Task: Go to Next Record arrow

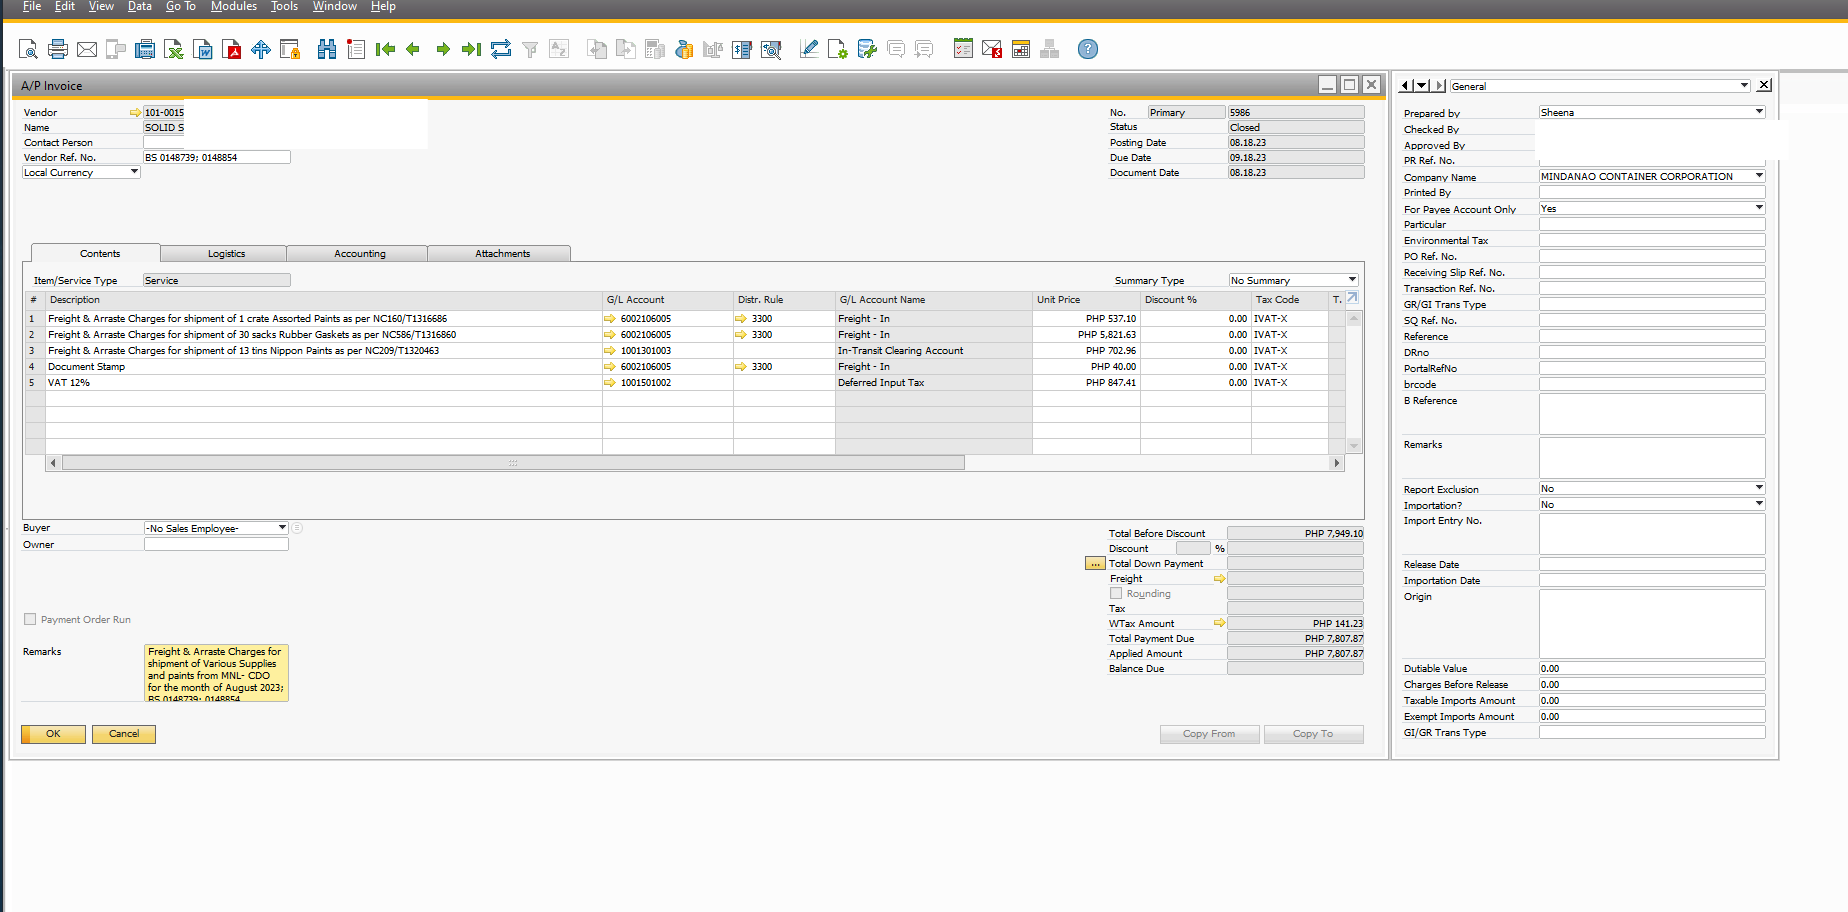Action: pos(443,49)
